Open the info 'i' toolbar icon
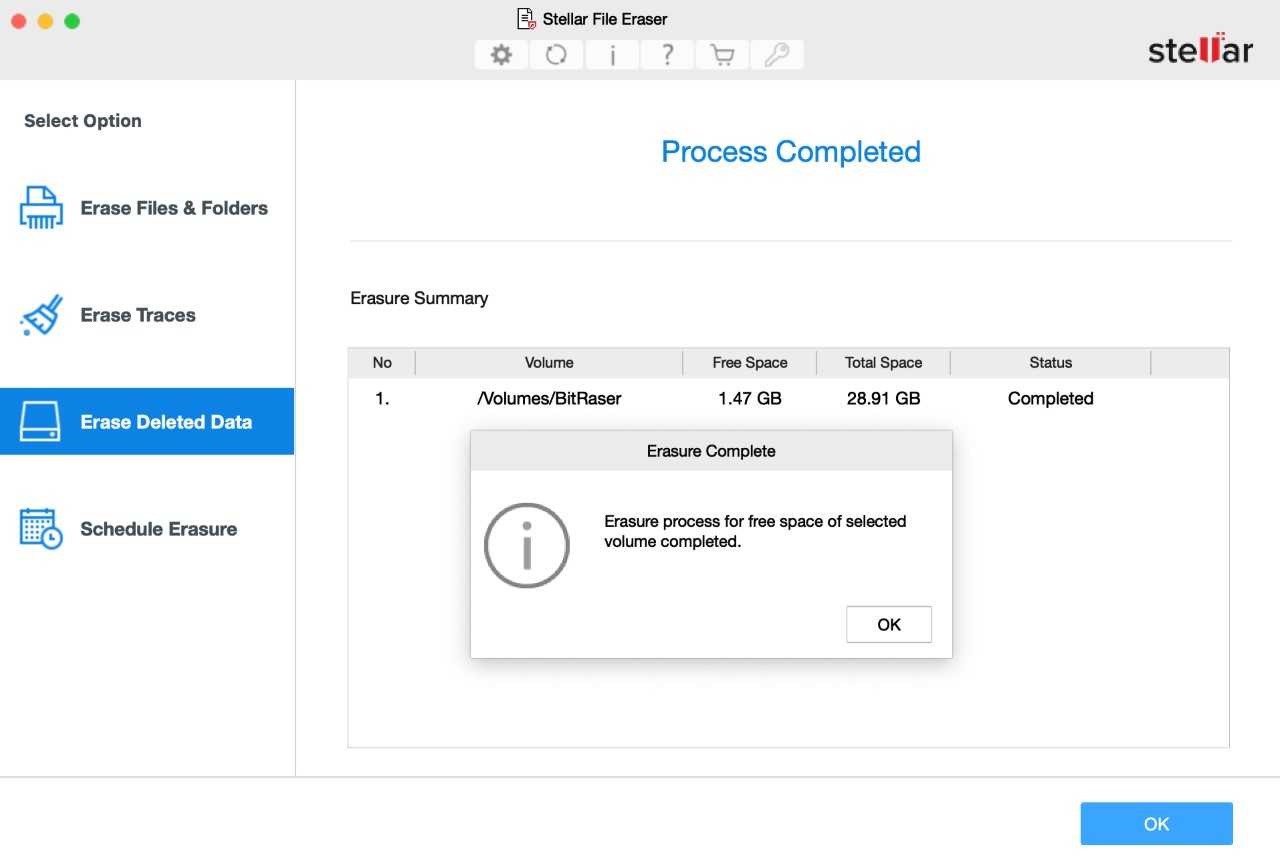The width and height of the screenshot is (1280, 864). [x=612, y=55]
